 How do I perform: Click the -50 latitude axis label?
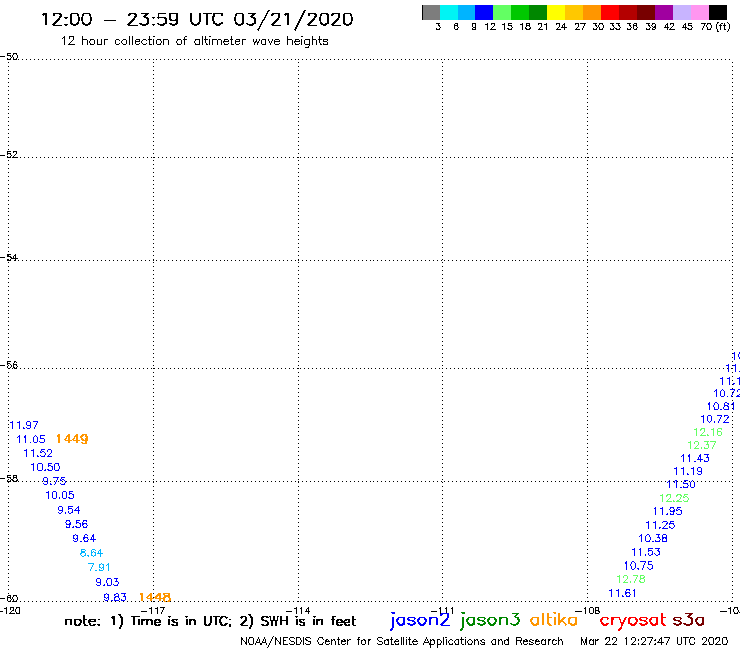(x=9, y=57)
